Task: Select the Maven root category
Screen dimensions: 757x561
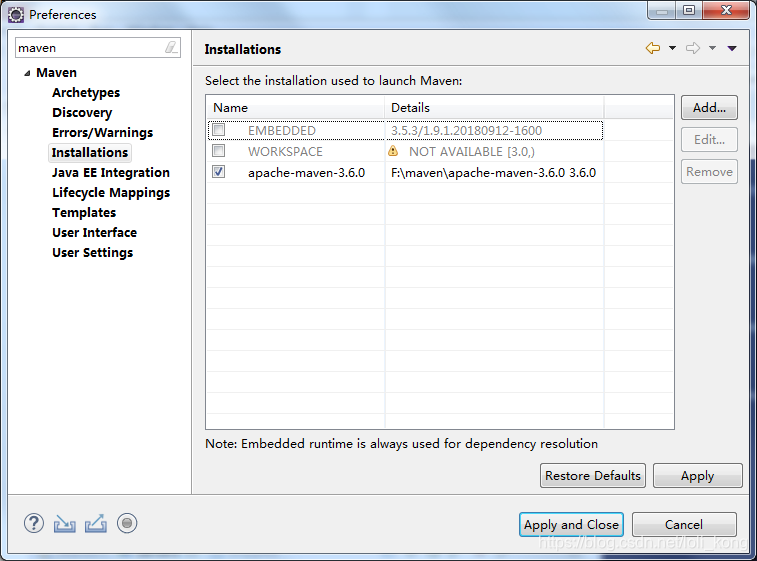Action: click(x=56, y=72)
